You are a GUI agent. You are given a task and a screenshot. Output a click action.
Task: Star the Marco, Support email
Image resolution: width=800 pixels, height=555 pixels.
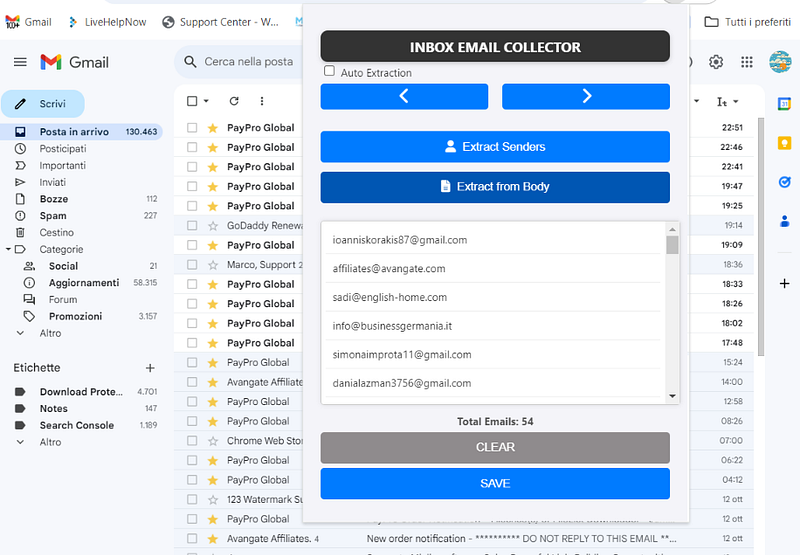pyautogui.click(x=213, y=265)
